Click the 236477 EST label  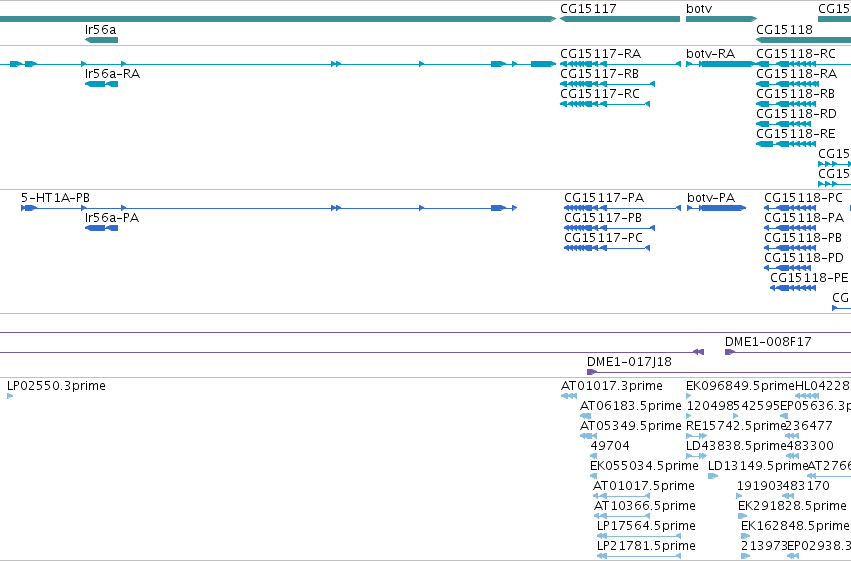tap(809, 426)
